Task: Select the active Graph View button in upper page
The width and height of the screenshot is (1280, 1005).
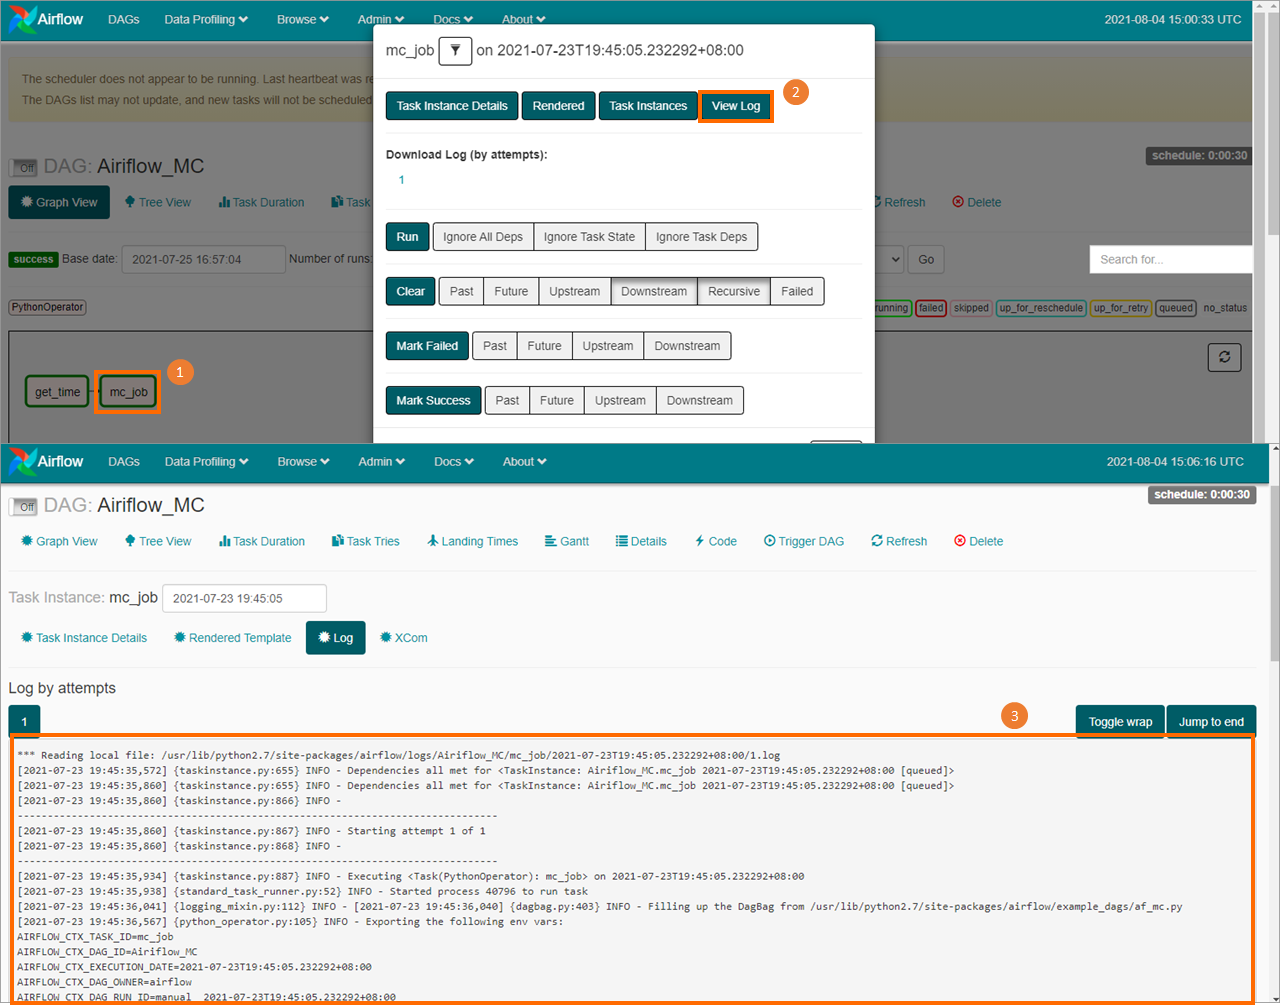Action: [x=59, y=202]
